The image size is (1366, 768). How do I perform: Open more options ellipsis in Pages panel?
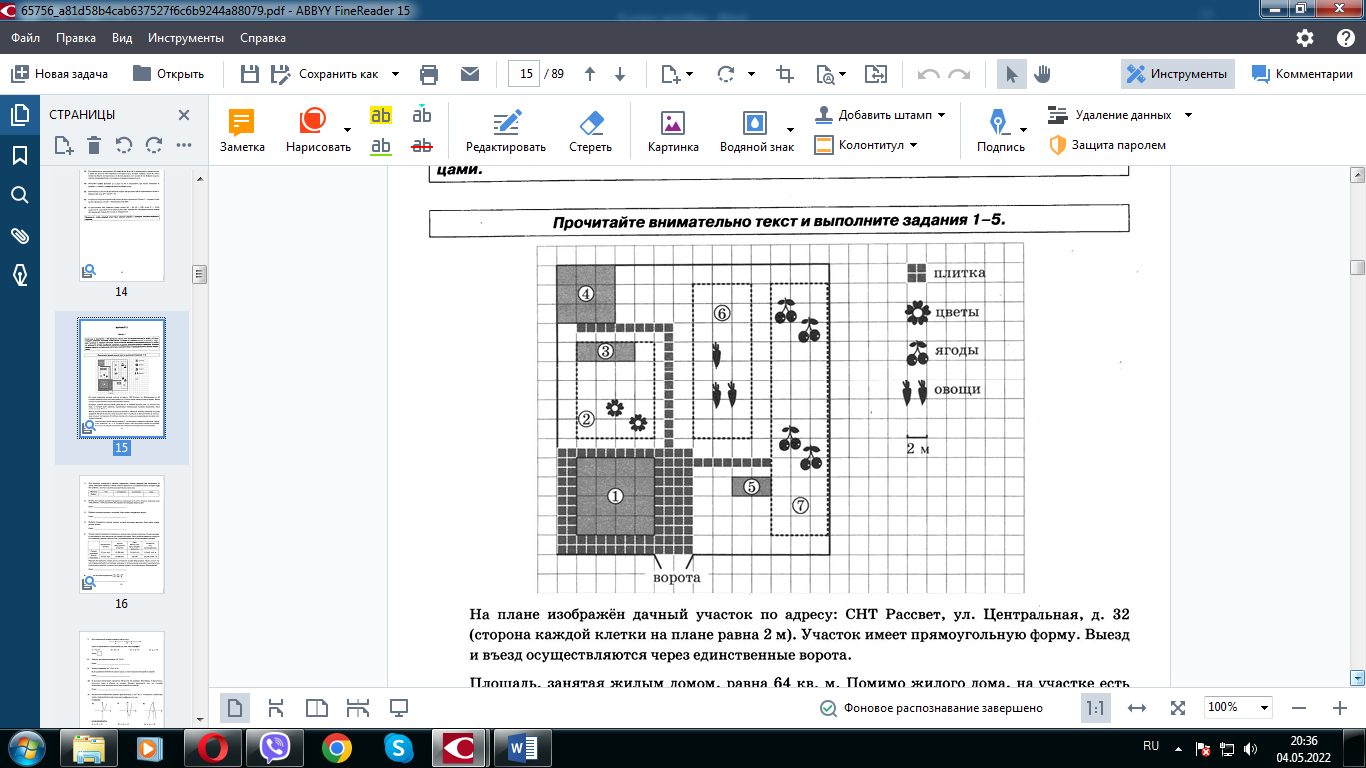[x=184, y=145]
